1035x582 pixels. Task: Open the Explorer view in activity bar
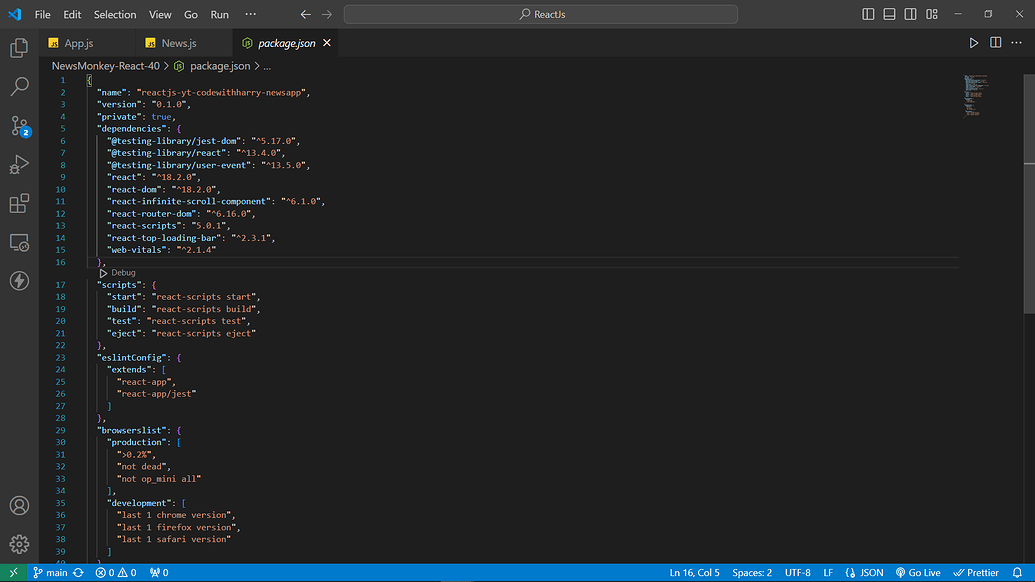tap(19, 48)
